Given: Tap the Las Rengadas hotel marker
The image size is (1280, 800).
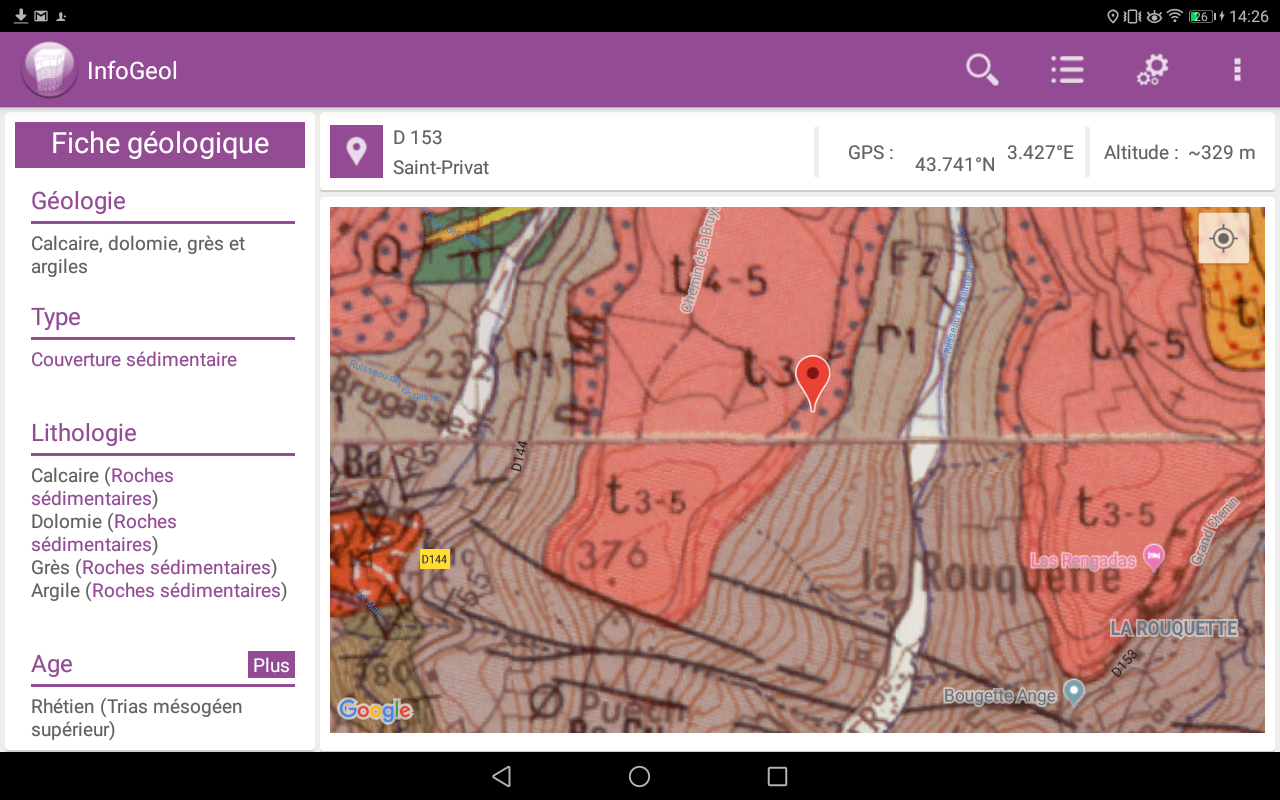Looking at the screenshot, I should pos(1154,556).
